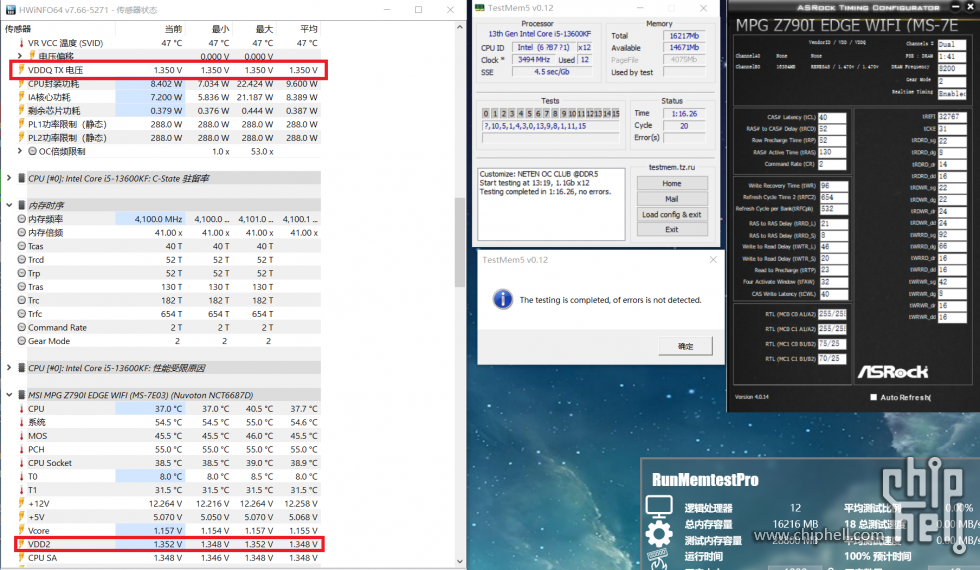Click blue info icon in TestMem5 dialog
Image resolution: width=980 pixels, height=570 pixels.
click(502, 299)
